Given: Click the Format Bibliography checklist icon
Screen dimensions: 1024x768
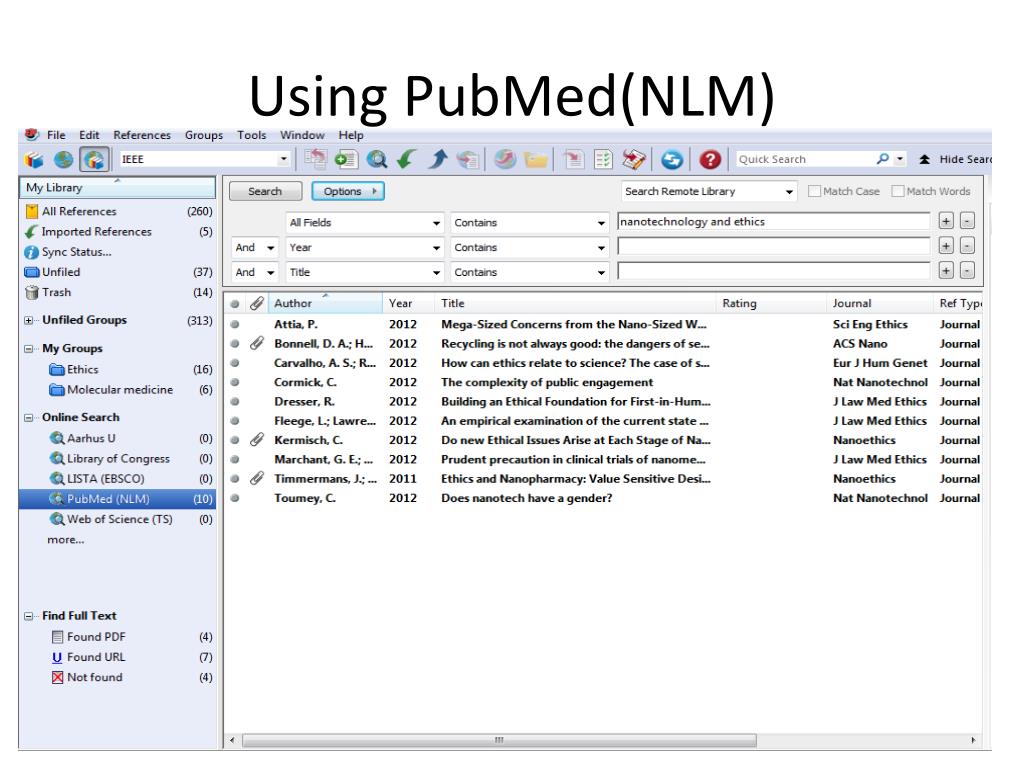Looking at the screenshot, I should (x=603, y=159).
